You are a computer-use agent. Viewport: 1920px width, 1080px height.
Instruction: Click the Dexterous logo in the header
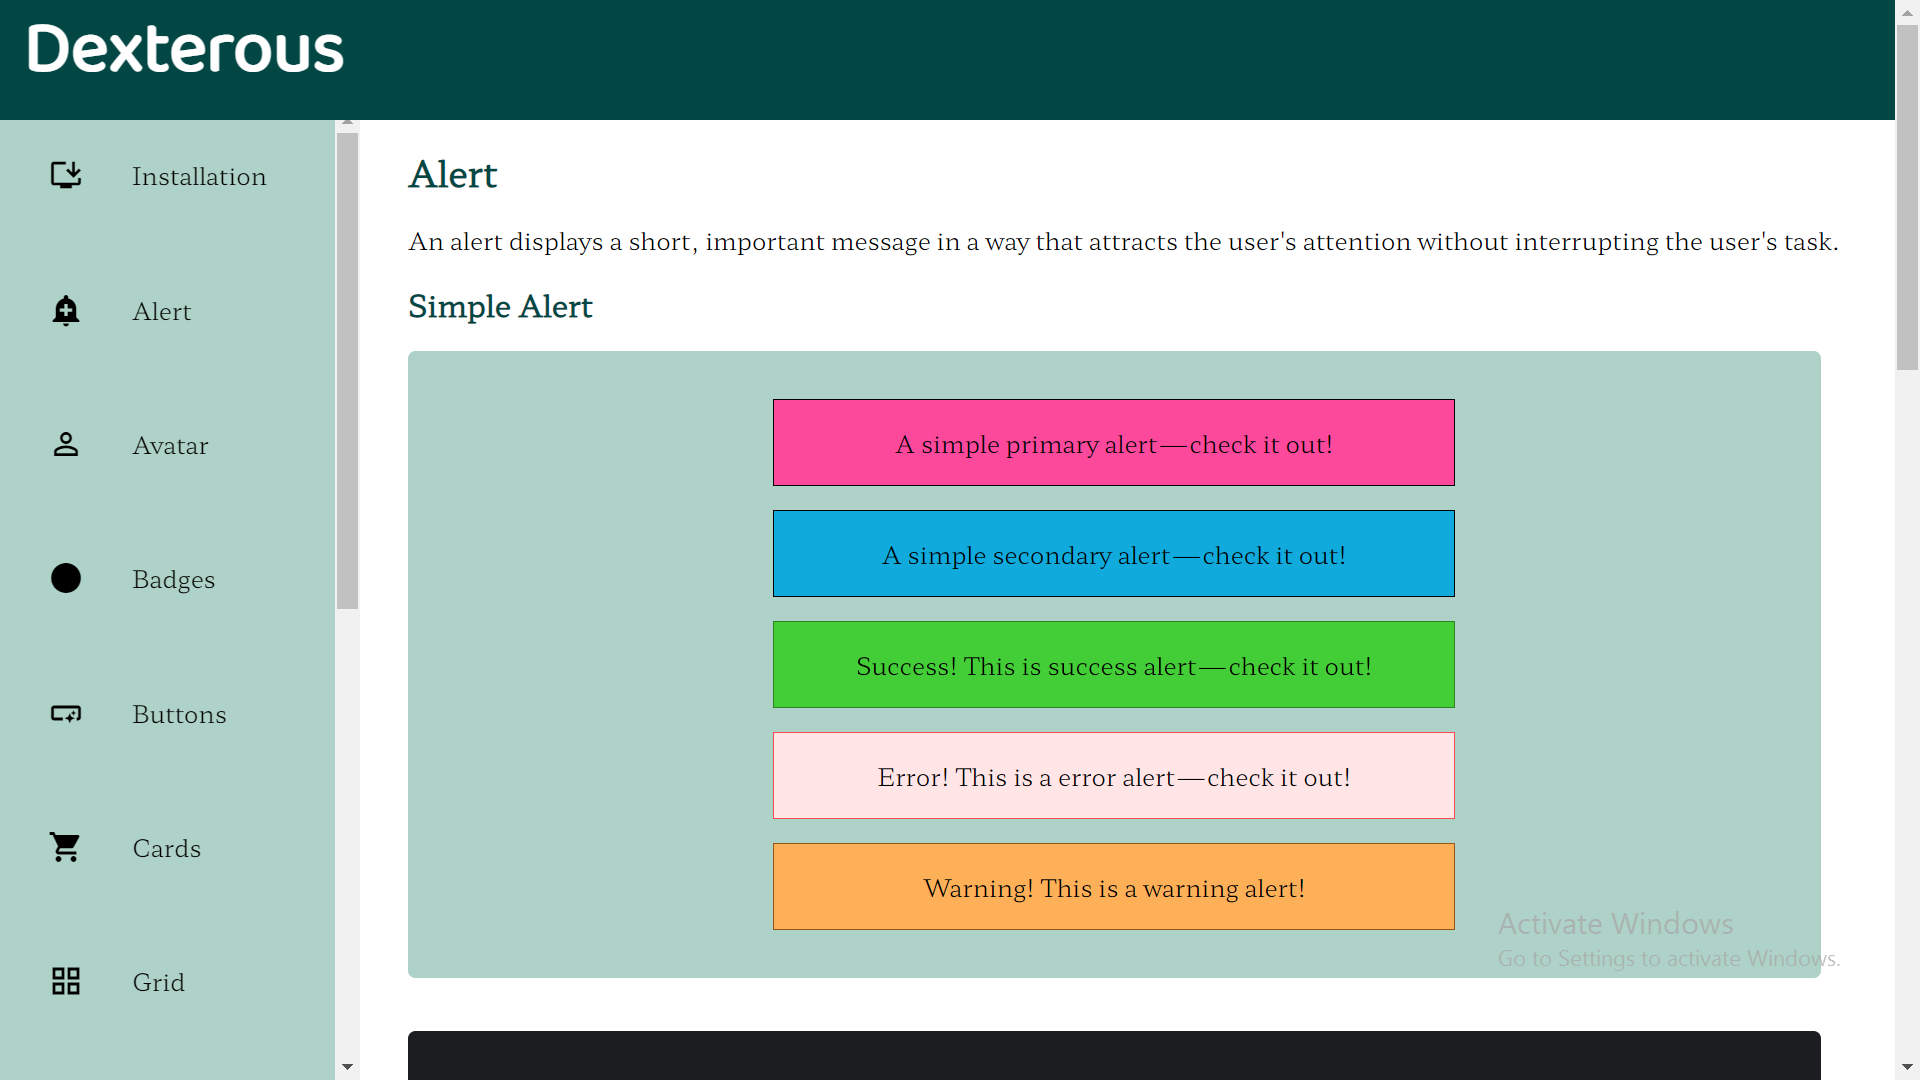[185, 48]
